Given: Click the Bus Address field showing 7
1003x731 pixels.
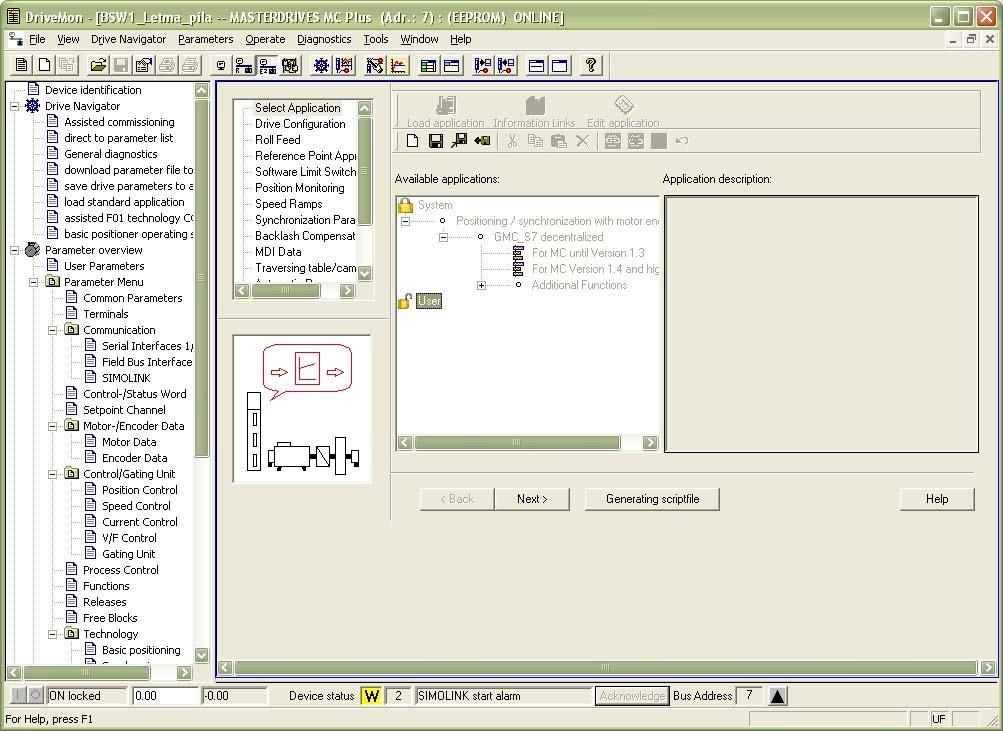Looking at the screenshot, I should [x=749, y=695].
